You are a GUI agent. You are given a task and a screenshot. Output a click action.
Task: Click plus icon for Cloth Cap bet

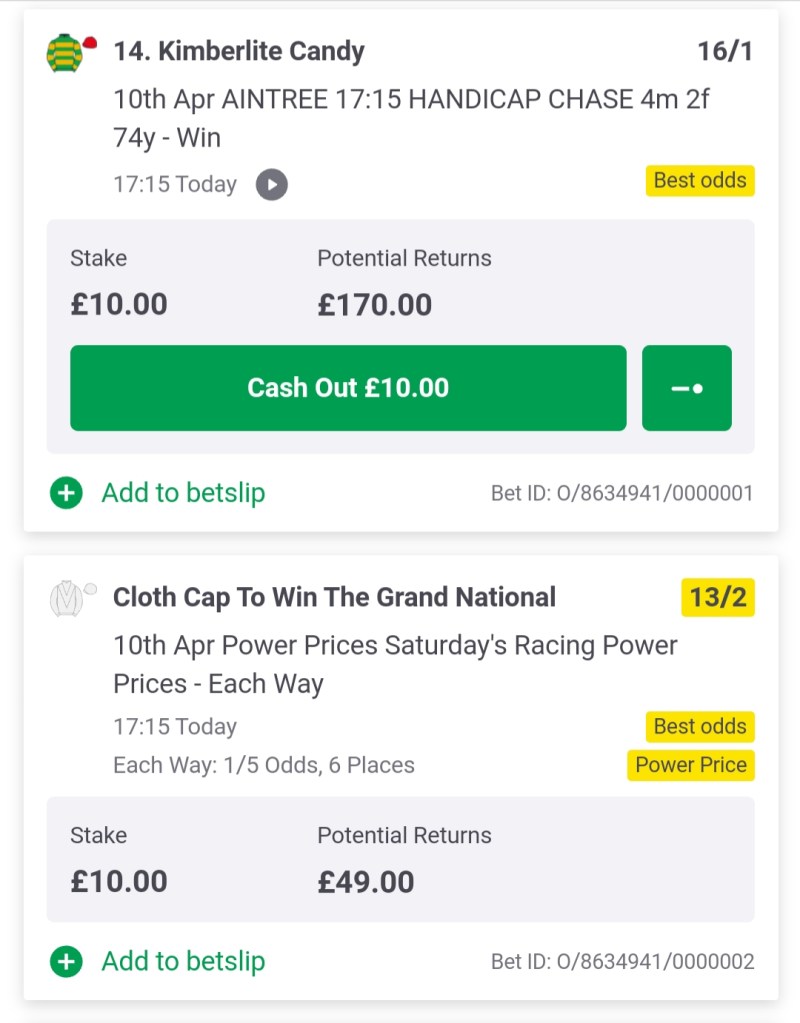tap(66, 962)
